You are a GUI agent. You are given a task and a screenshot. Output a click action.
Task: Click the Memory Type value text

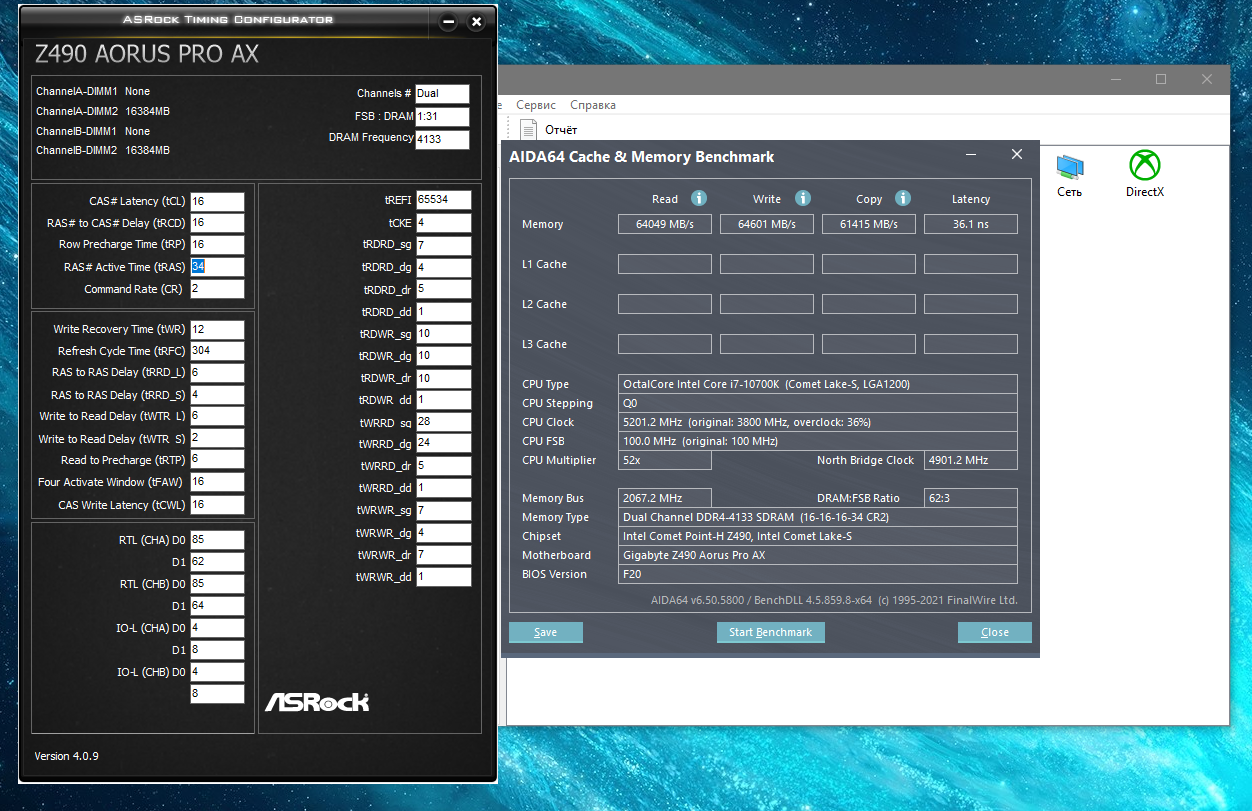pyautogui.click(x=756, y=517)
